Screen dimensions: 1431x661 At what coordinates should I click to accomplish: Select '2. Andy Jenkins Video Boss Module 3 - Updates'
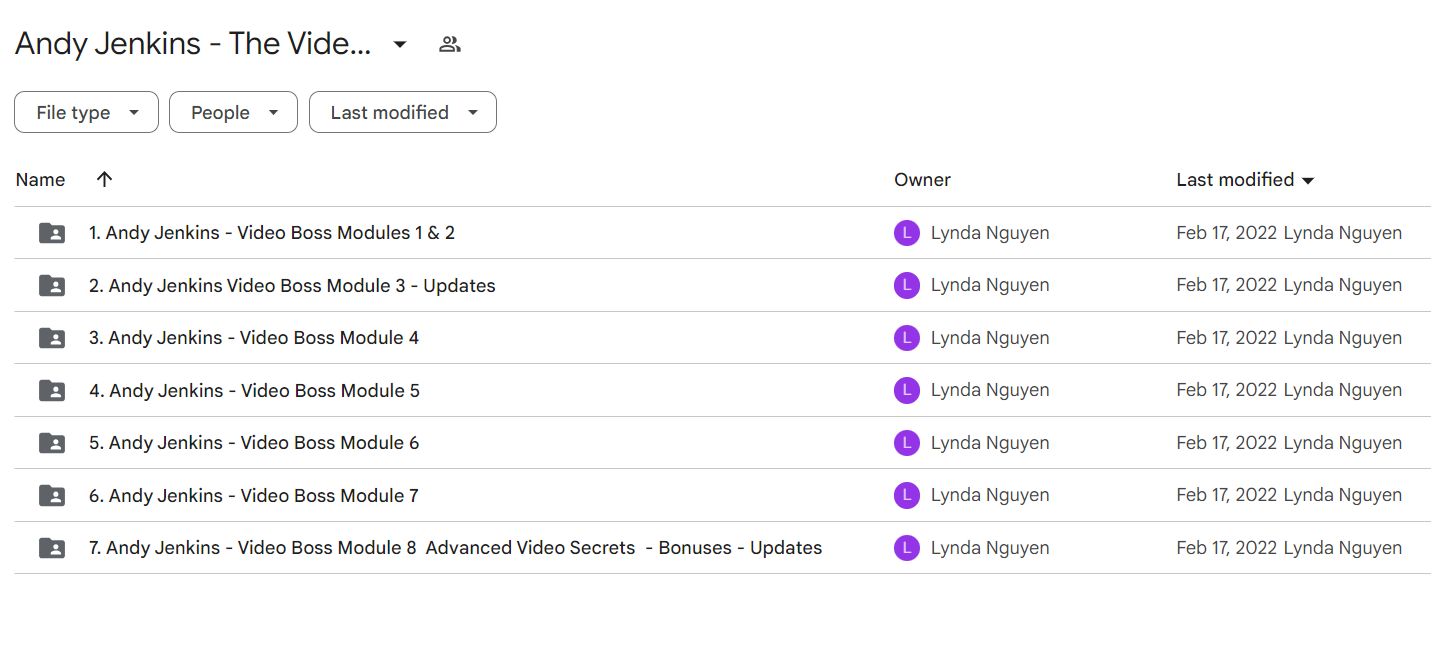(x=292, y=286)
